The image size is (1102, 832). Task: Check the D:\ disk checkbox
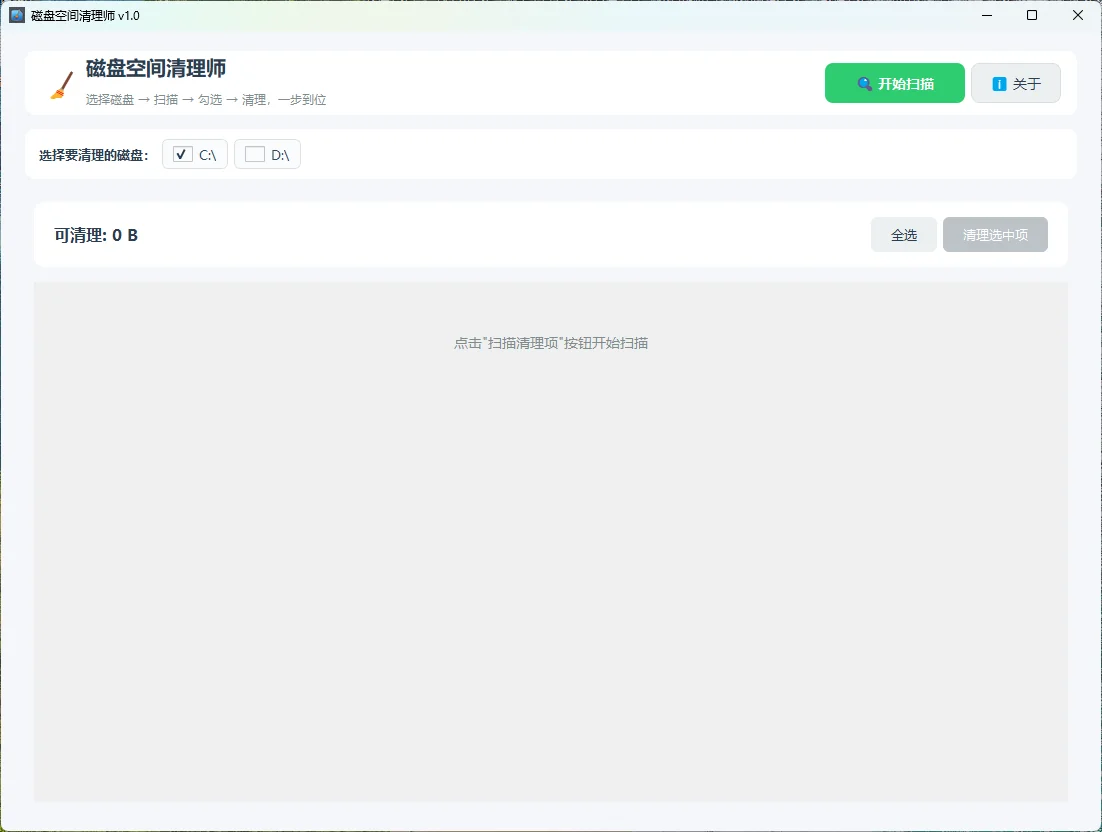[x=254, y=155]
